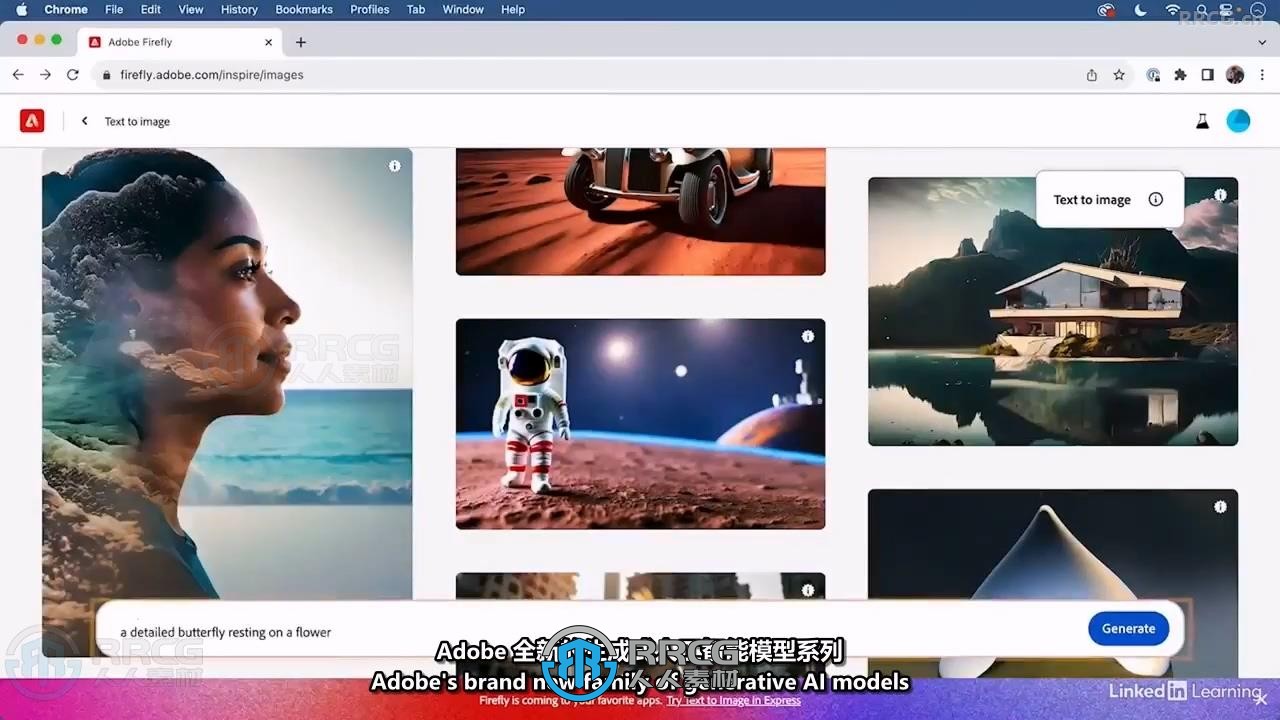
Task: Open the Extensions puzzle icon
Action: (x=1180, y=75)
